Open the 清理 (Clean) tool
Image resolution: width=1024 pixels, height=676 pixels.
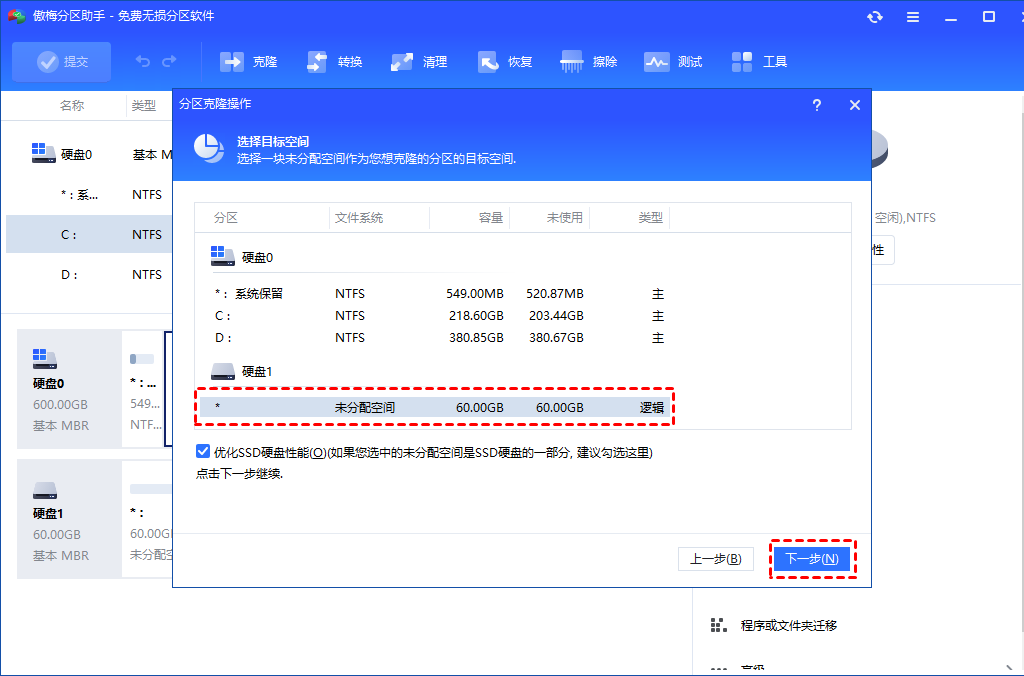coord(419,61)
